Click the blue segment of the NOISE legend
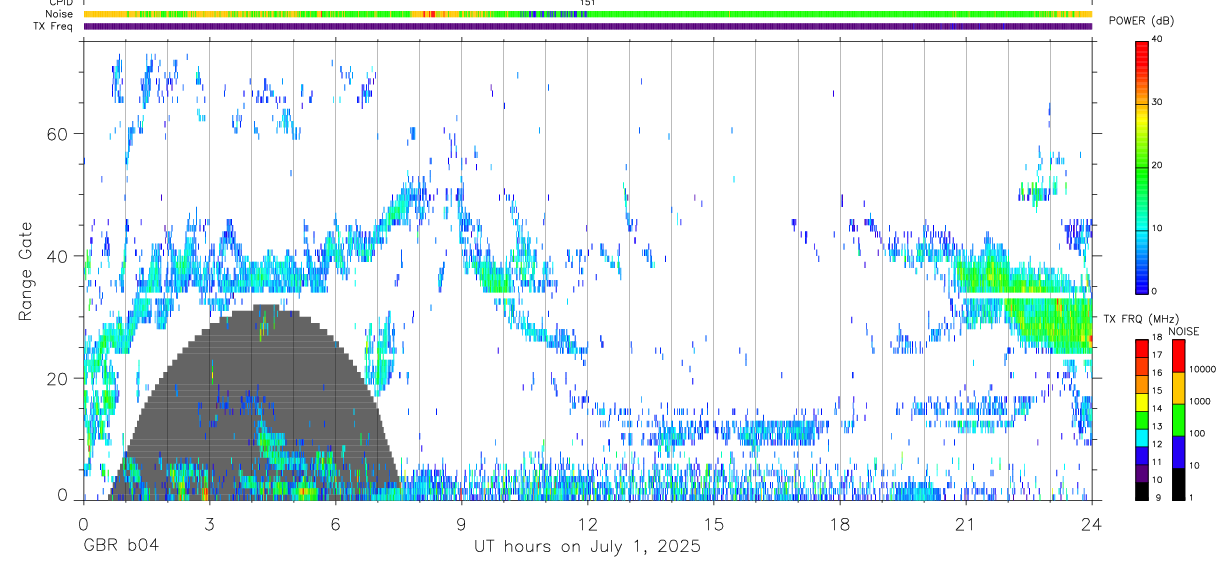 pyautogui.click(x=1179, y=452)
